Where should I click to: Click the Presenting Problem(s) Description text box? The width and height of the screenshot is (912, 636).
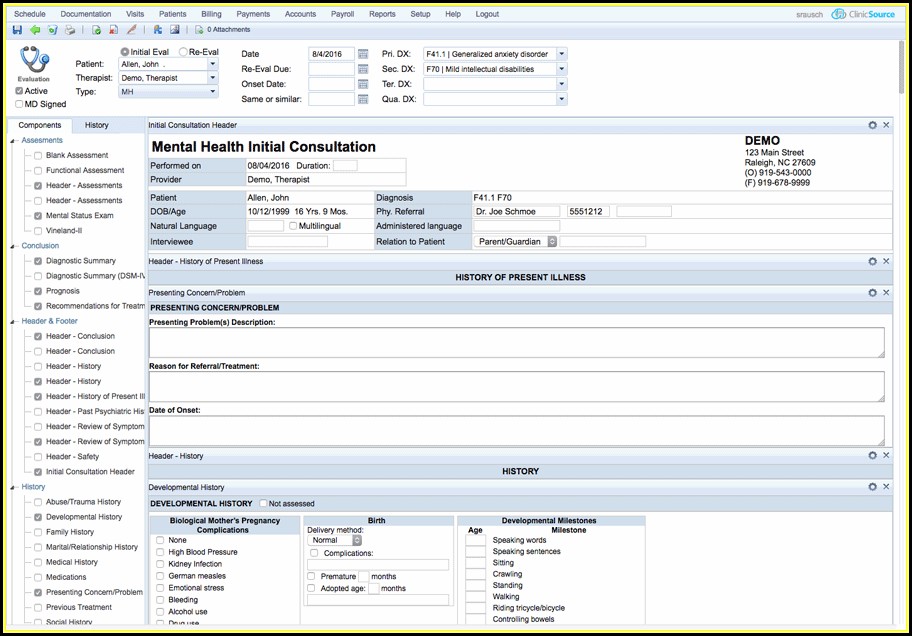point(515,342)
